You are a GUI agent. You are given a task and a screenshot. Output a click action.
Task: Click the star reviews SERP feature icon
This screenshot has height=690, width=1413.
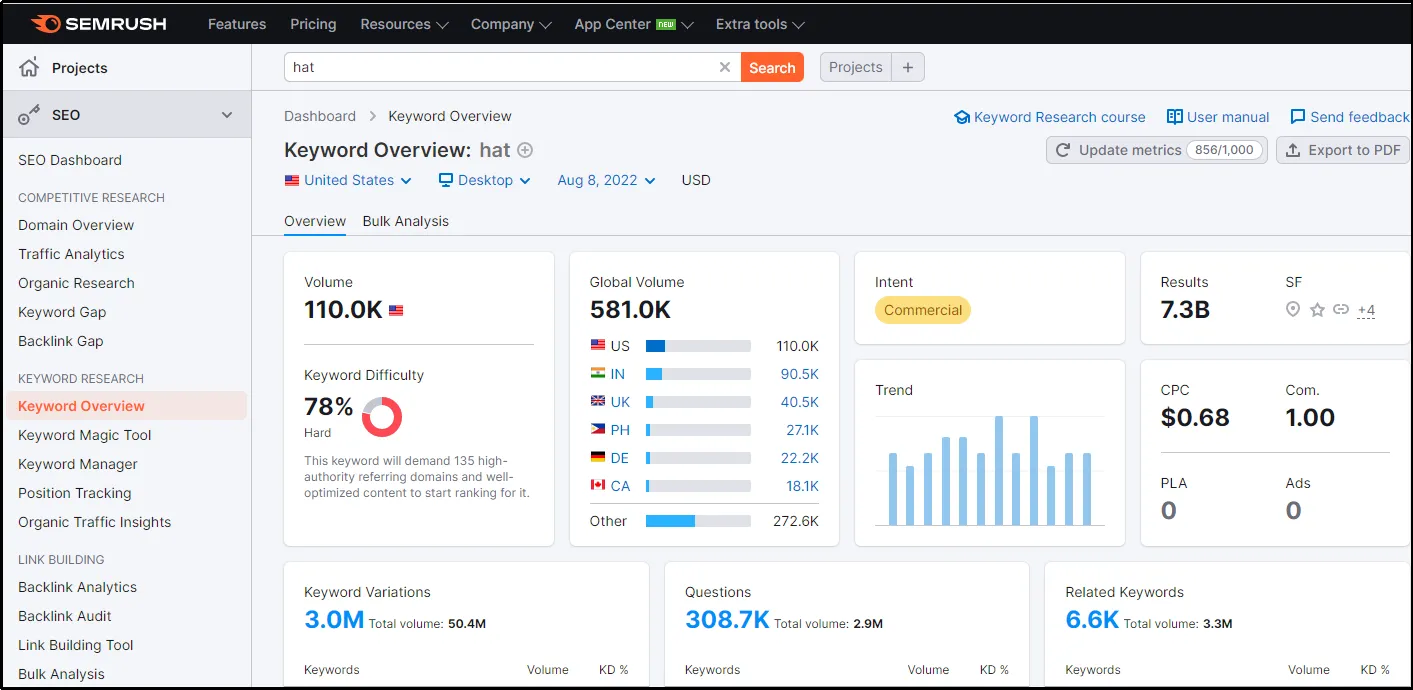tap(1318, 310)
